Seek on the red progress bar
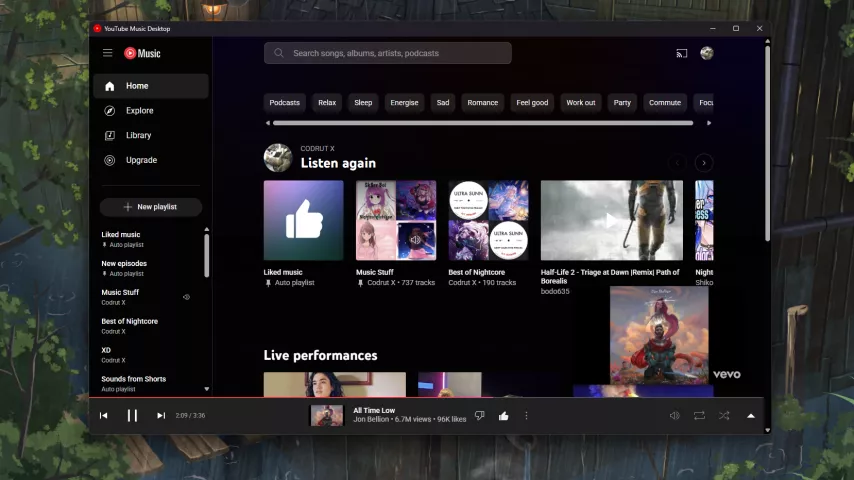 click(x=426, y=397)
